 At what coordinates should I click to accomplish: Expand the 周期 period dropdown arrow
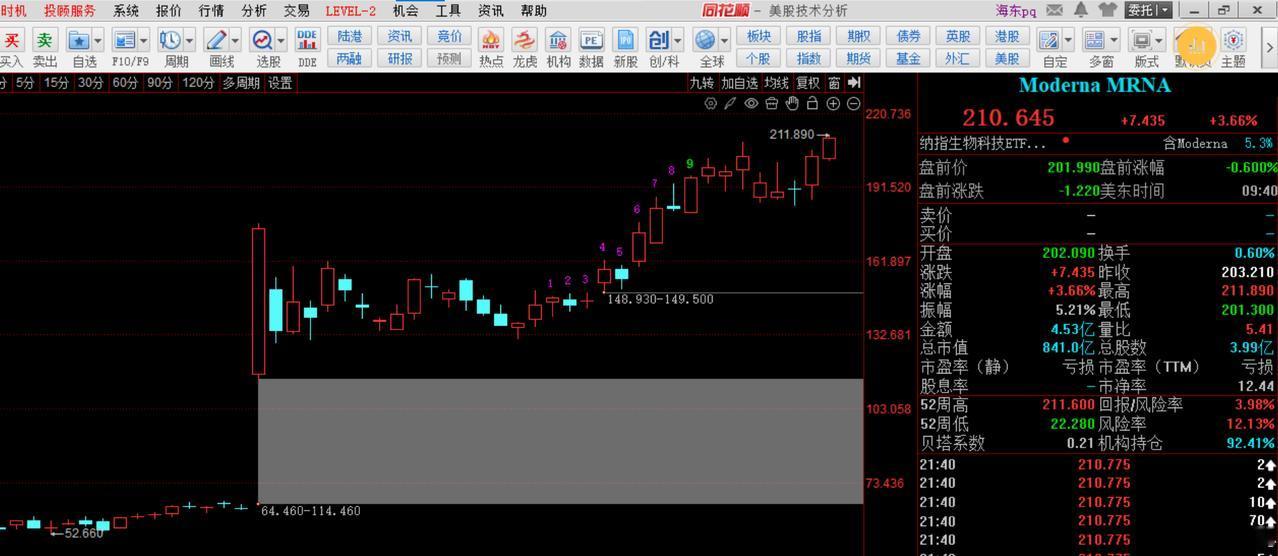(189, 41)
